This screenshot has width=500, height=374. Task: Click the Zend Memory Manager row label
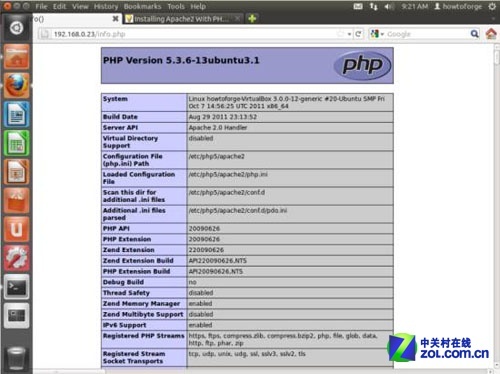(141, 303)
